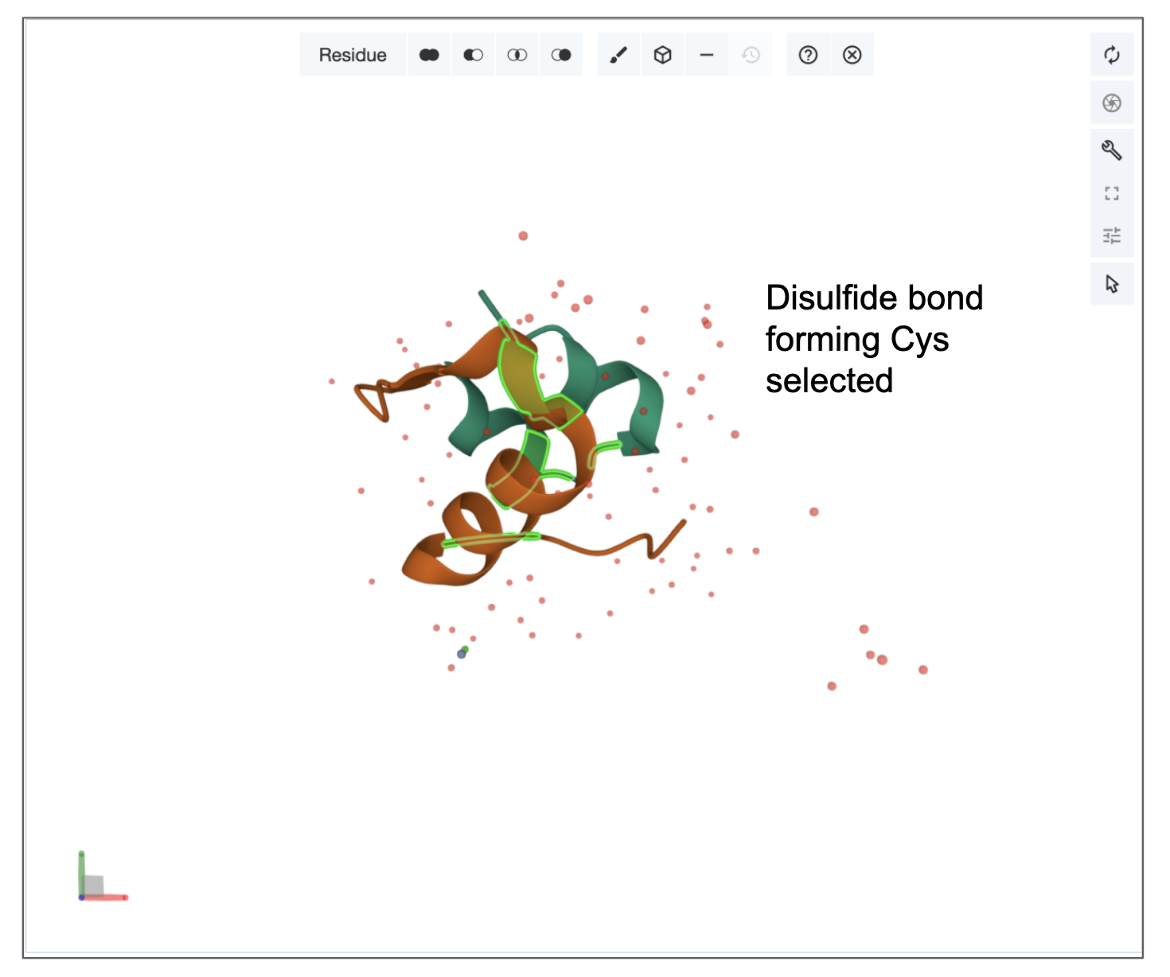Open the screenshot aperture icon
This screenshot has width=1170, height=977.
coord(1112,103)
